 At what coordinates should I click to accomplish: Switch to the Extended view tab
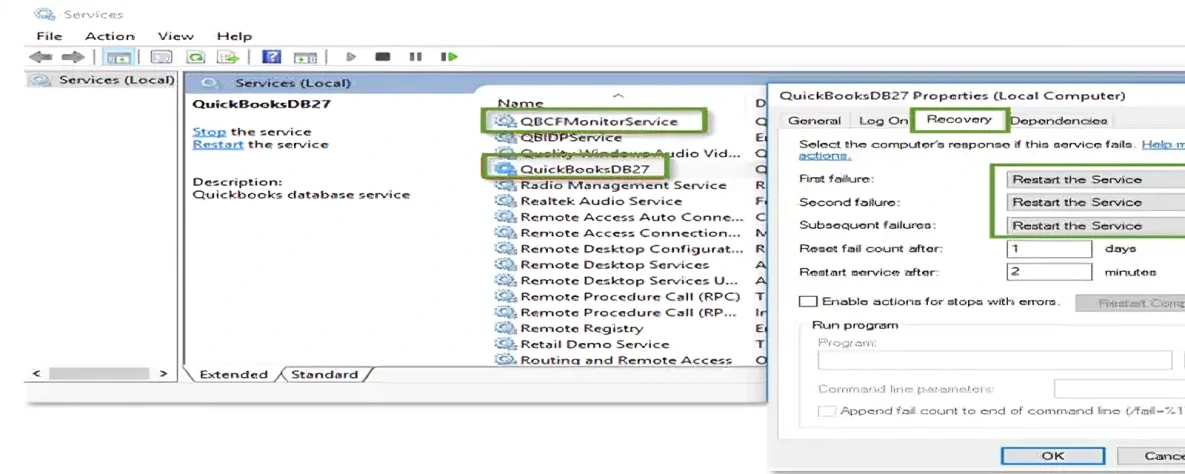[233, 374]
